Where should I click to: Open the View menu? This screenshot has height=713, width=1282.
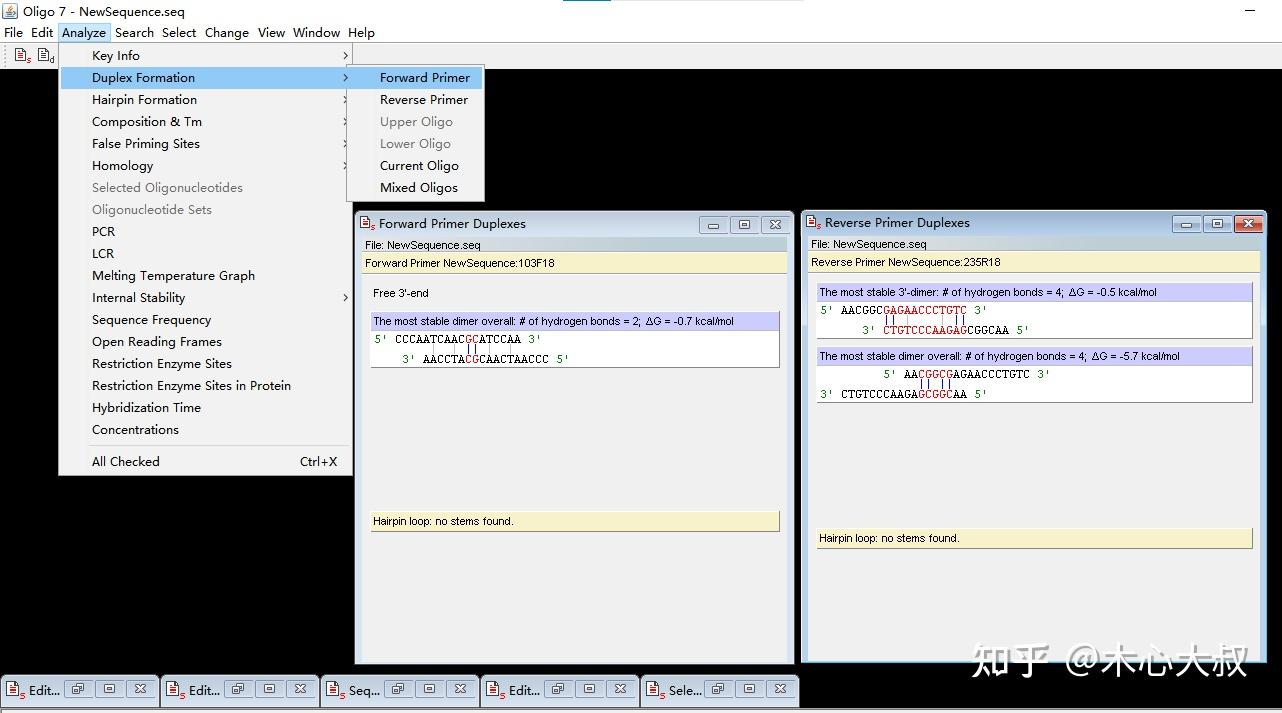tap(272, 33)
